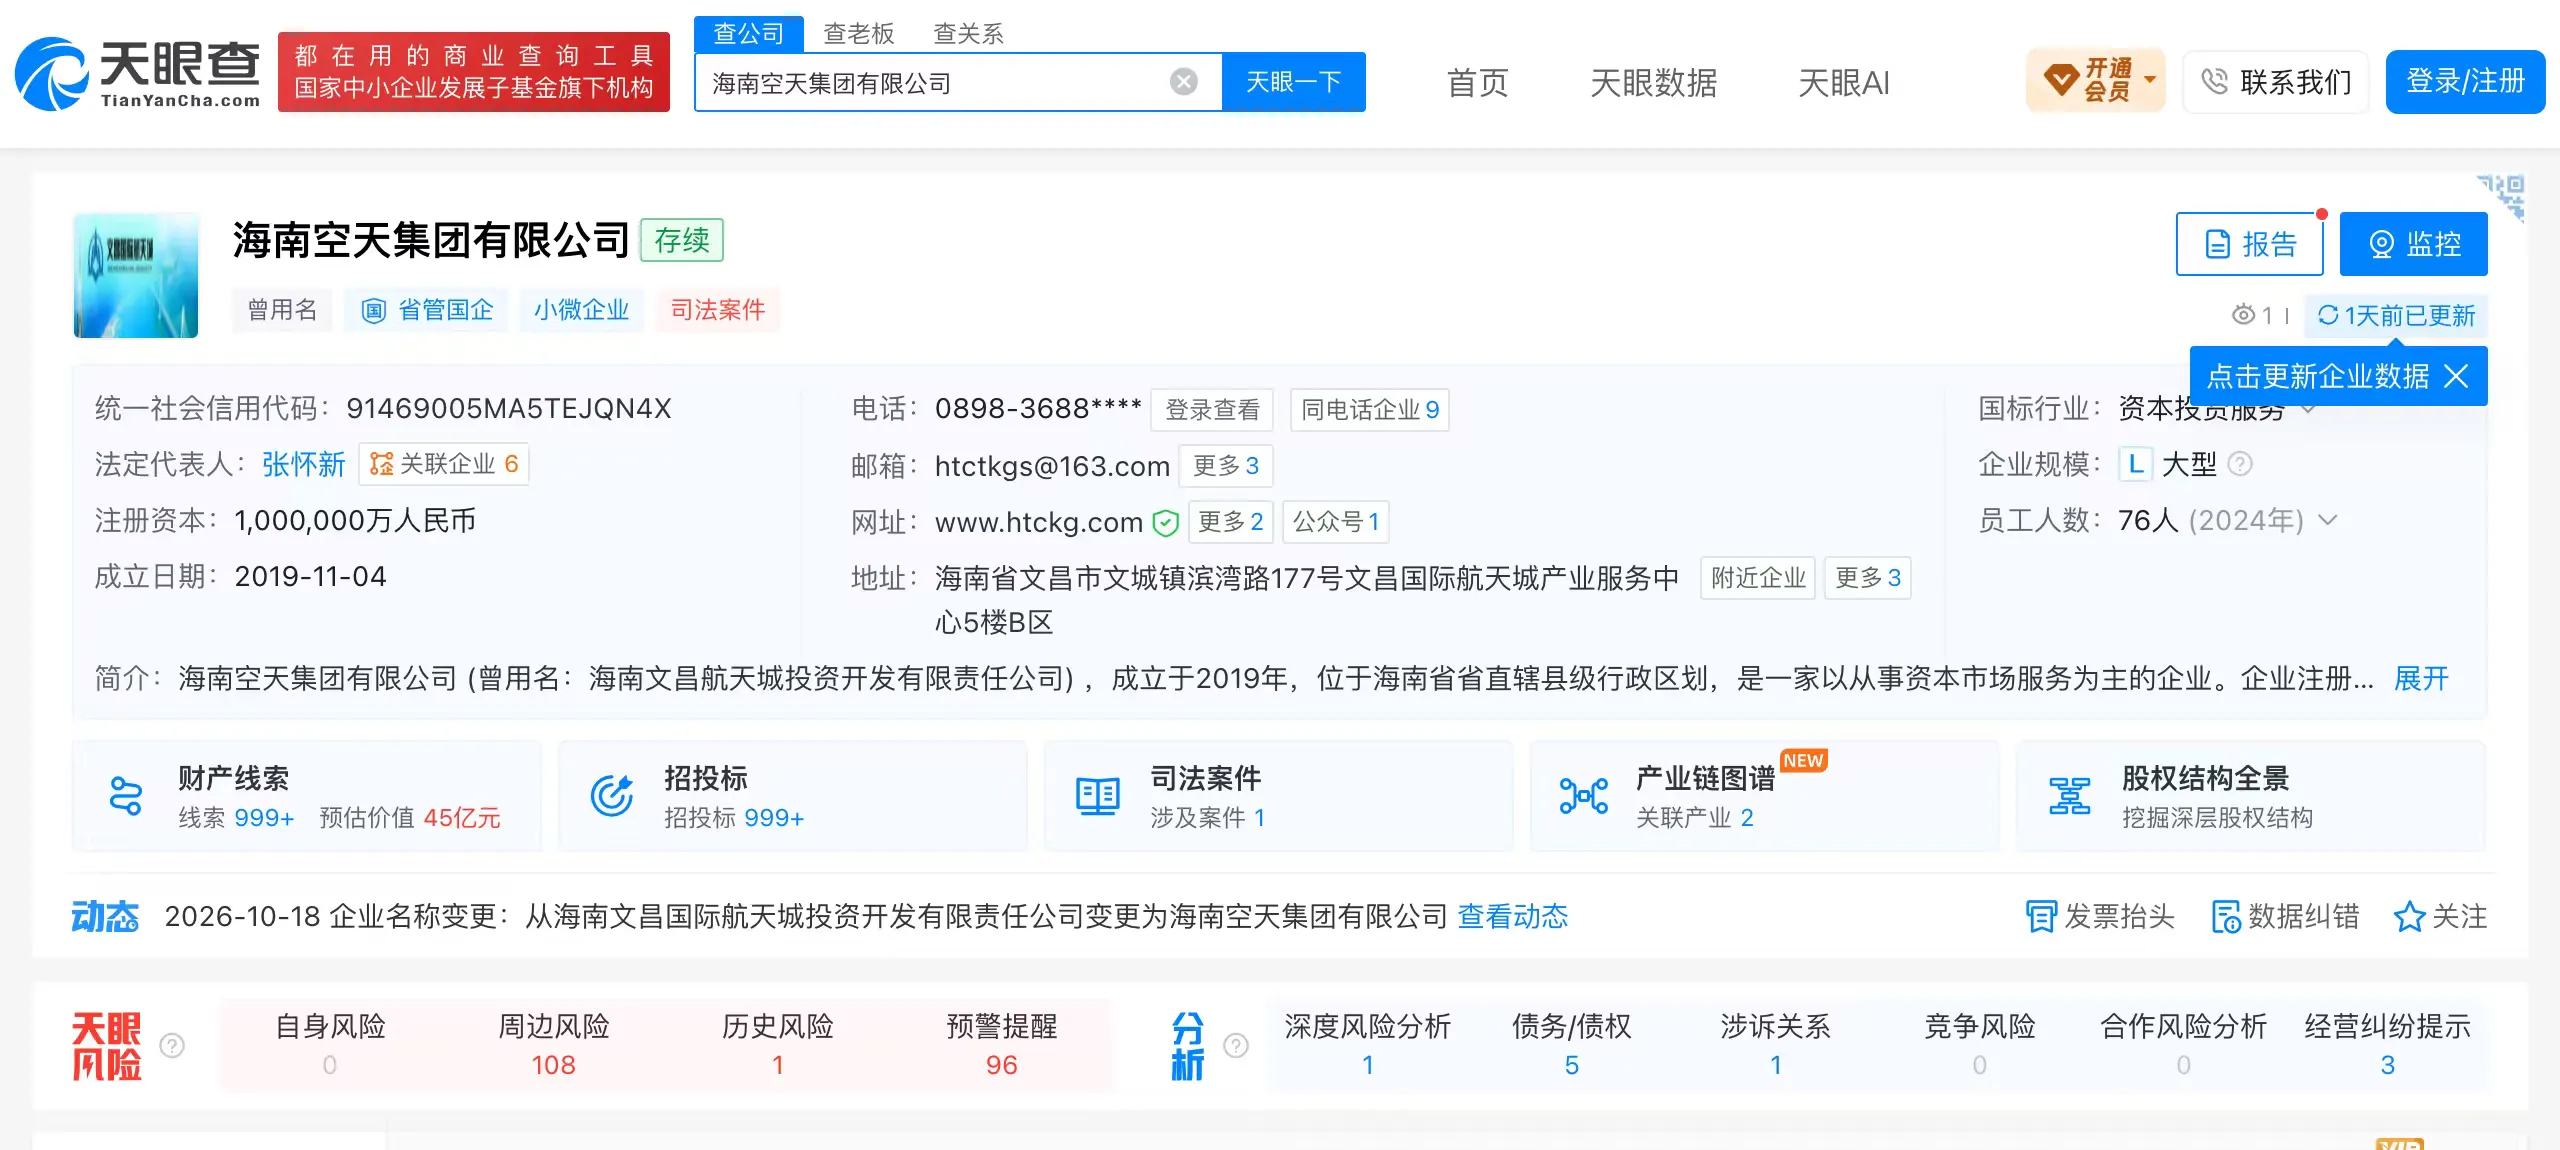
Task: Click the 查看动态 link
Action: pyautogui.click(x=1513, y=916)
